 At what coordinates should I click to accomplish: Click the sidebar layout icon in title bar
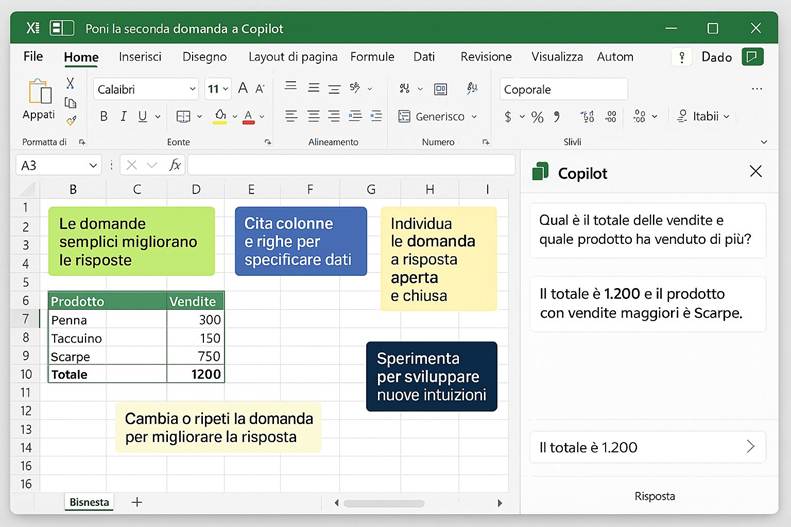pos(62,28)
